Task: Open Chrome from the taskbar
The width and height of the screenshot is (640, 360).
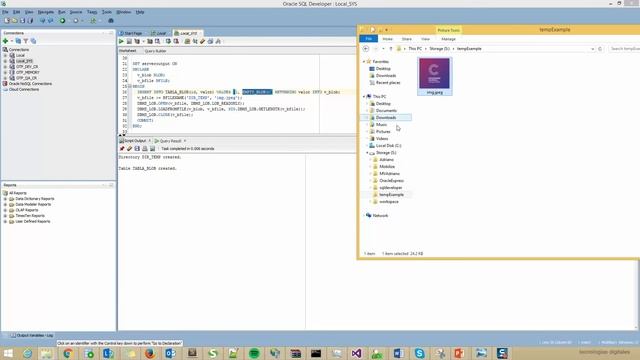Action: (68, 353)
